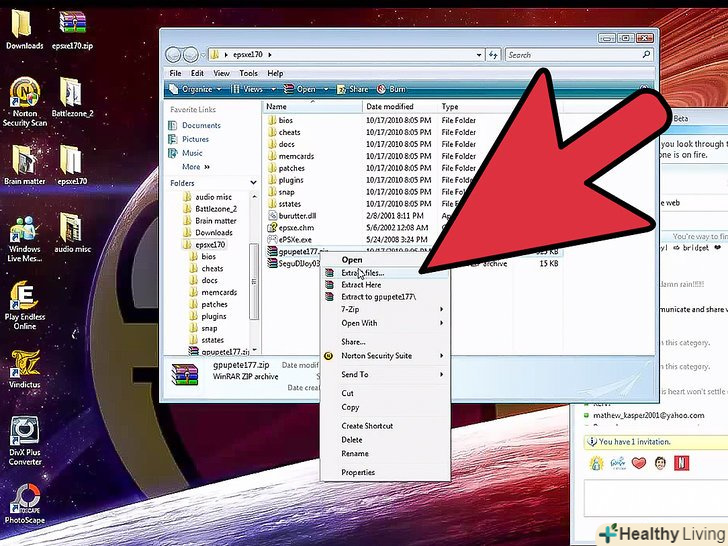Expand More favorite links
The width and height of the screenshot is (728, 546).
click(x=196, y=167)
